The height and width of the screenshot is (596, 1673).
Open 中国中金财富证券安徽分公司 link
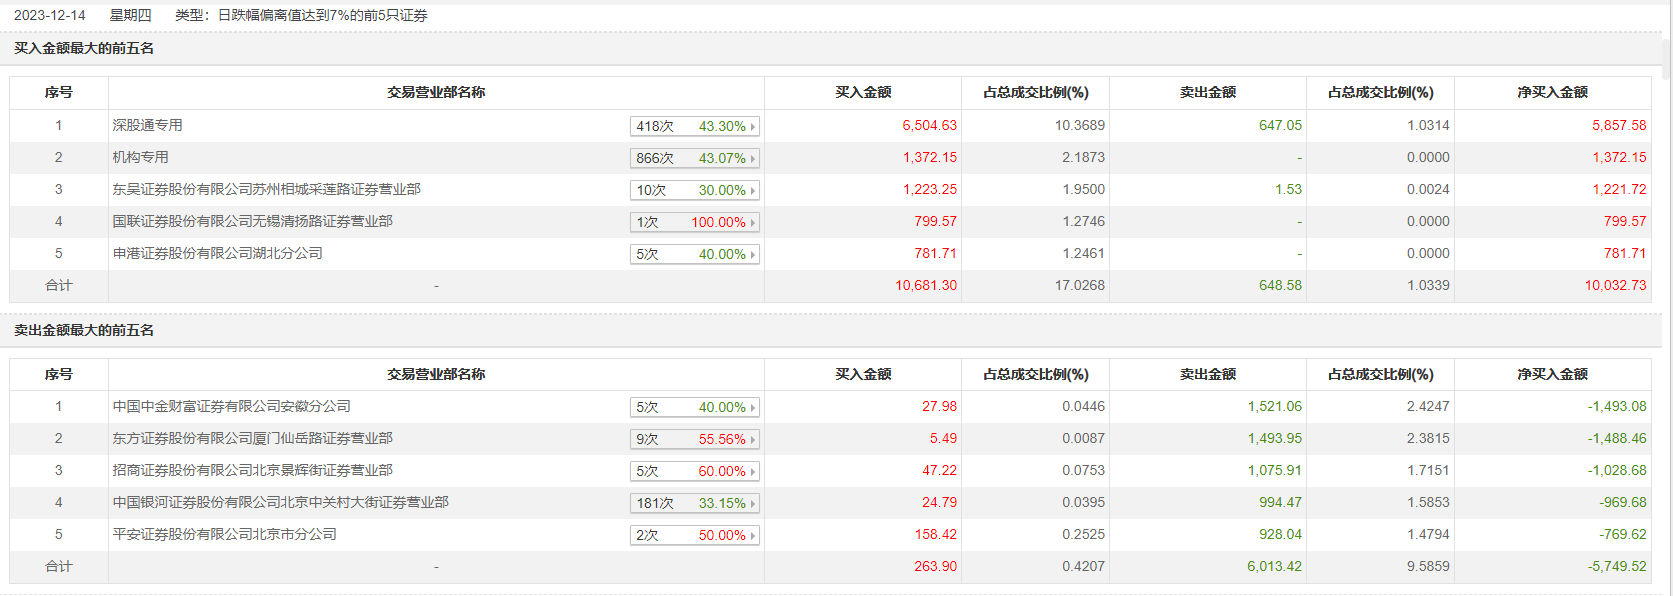pos(231,406)
